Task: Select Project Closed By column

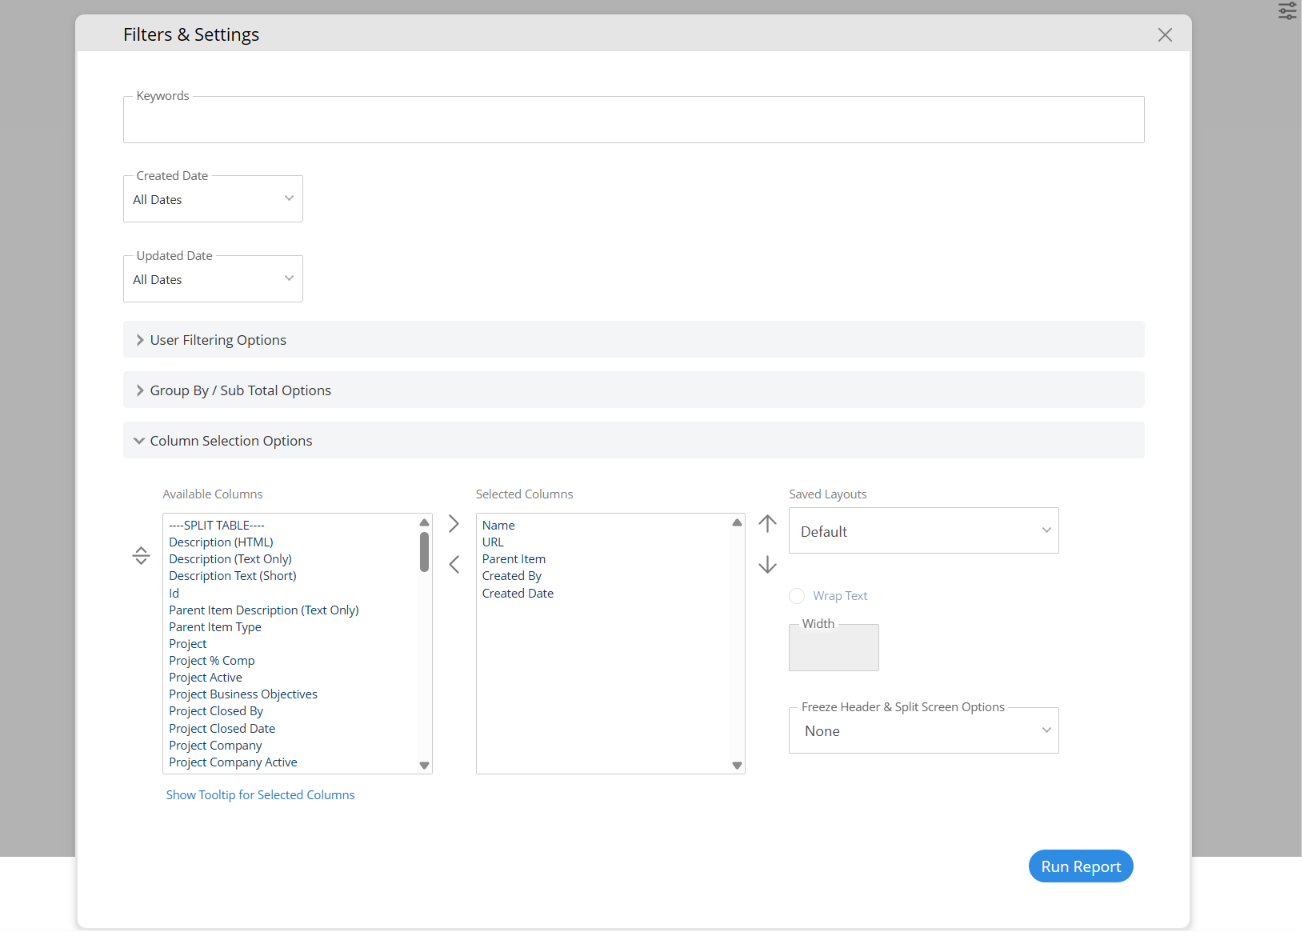Action: click(x=216, y=711)
